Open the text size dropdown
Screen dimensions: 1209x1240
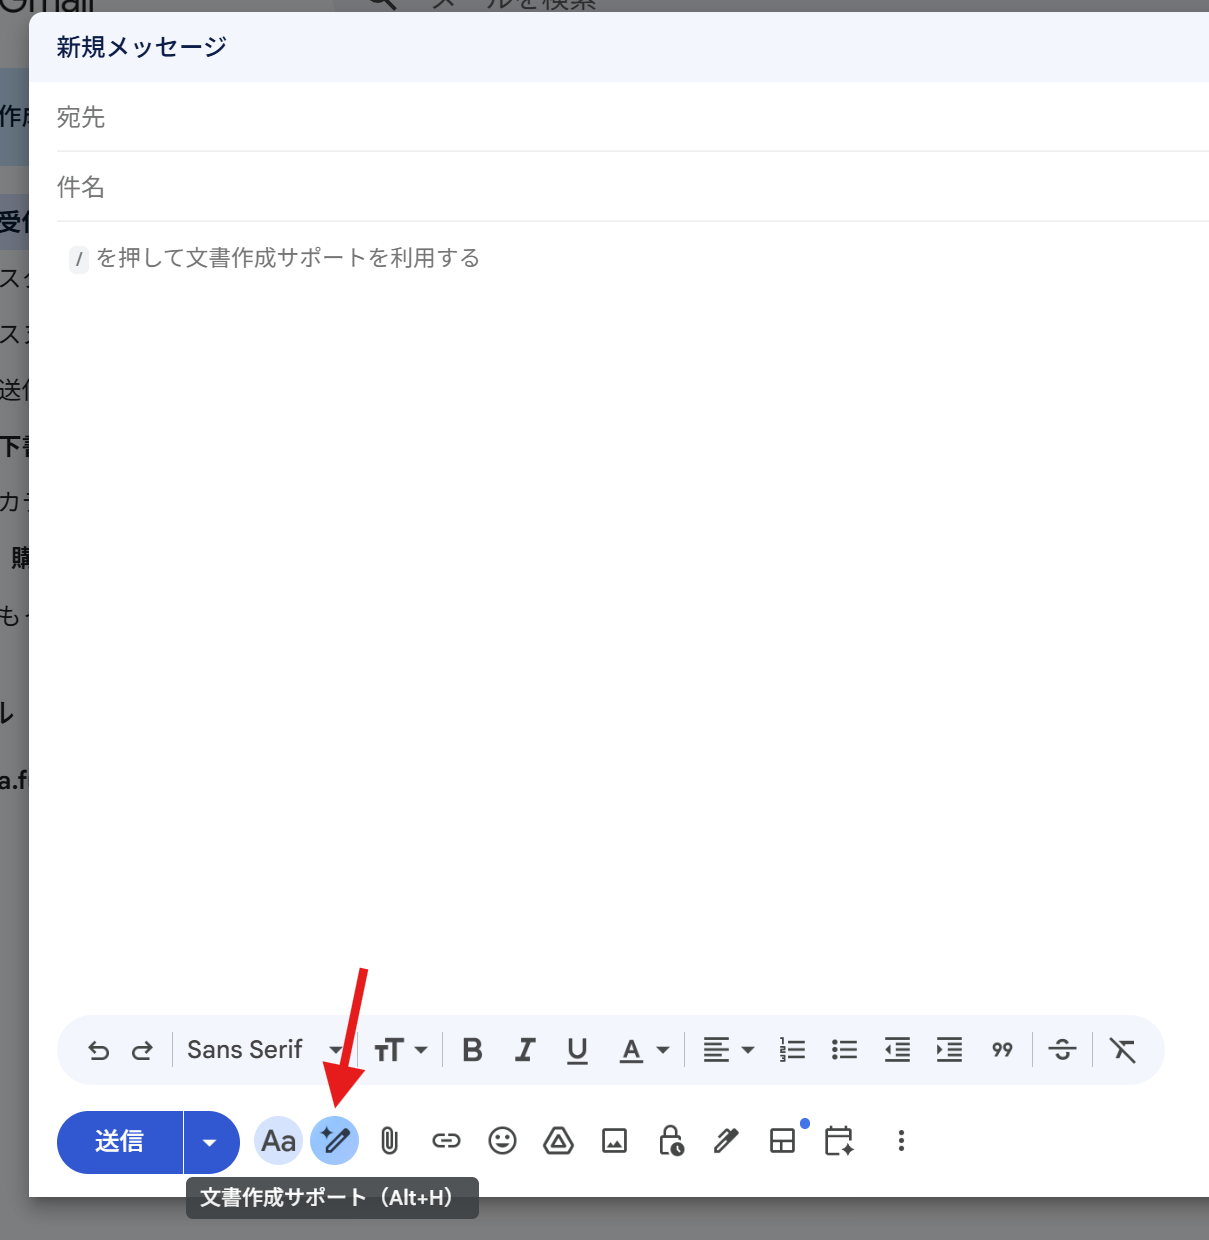click(400, 1050)
